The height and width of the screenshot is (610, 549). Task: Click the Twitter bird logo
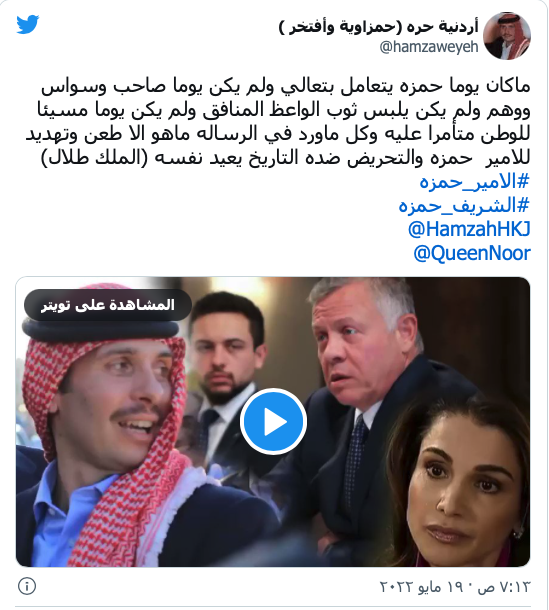28,25
